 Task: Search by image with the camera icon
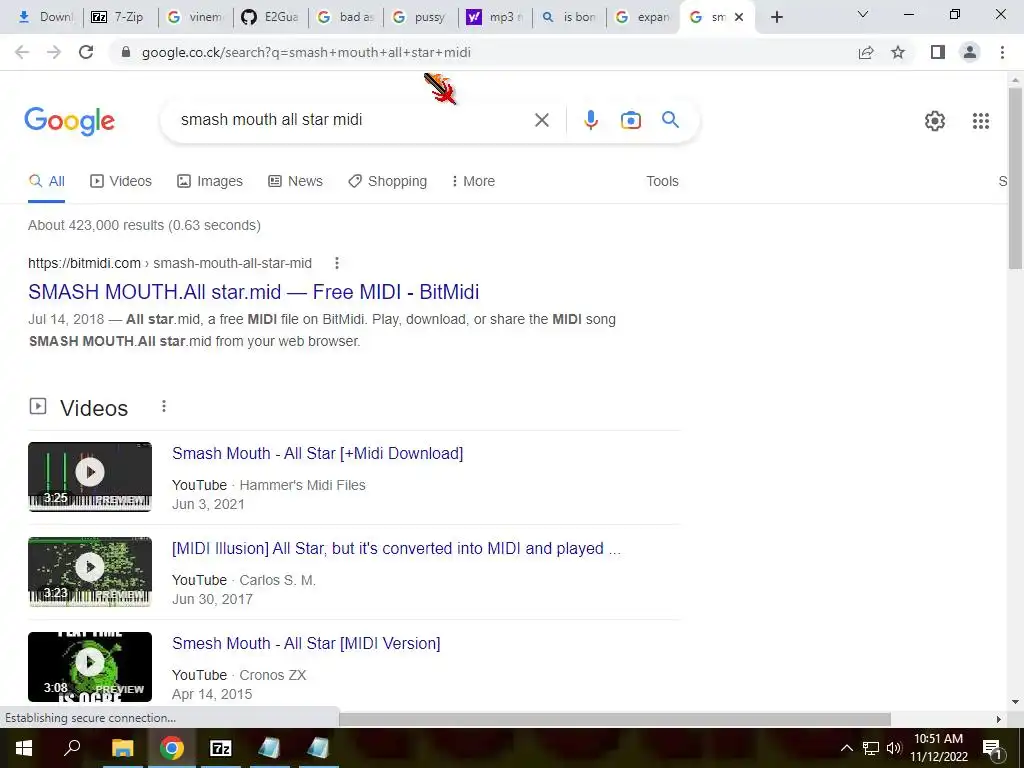[x=631, y=120]
